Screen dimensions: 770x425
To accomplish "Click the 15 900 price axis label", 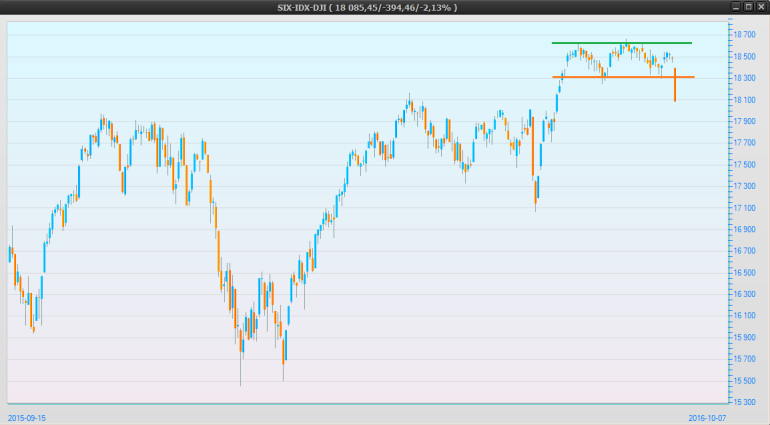I will pos(744,338).
